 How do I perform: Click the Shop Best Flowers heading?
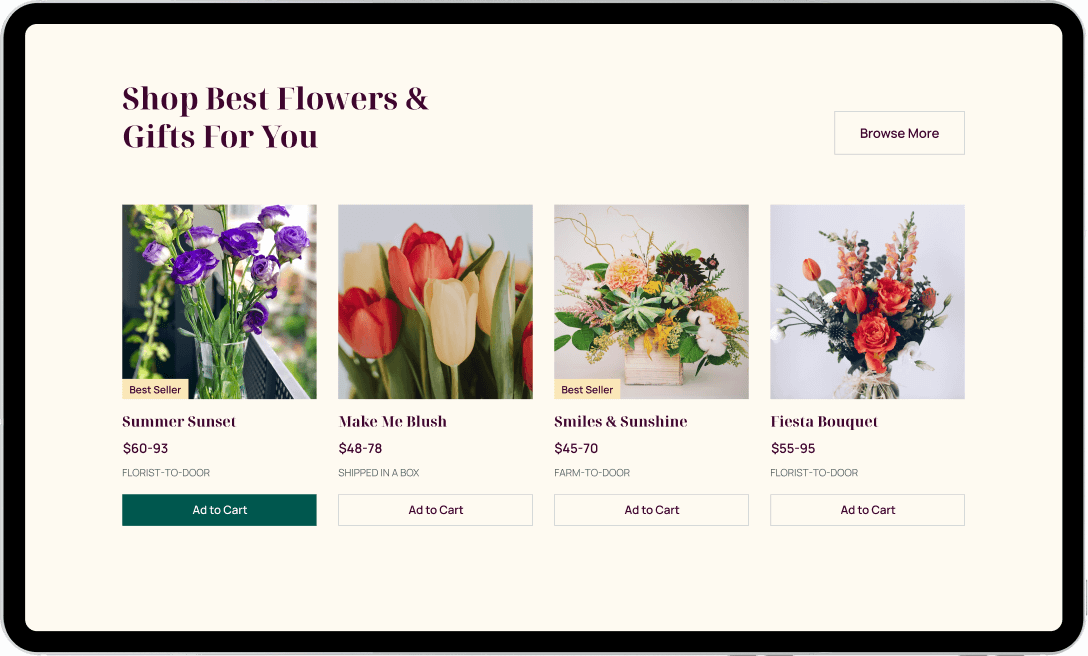[275, 117]
